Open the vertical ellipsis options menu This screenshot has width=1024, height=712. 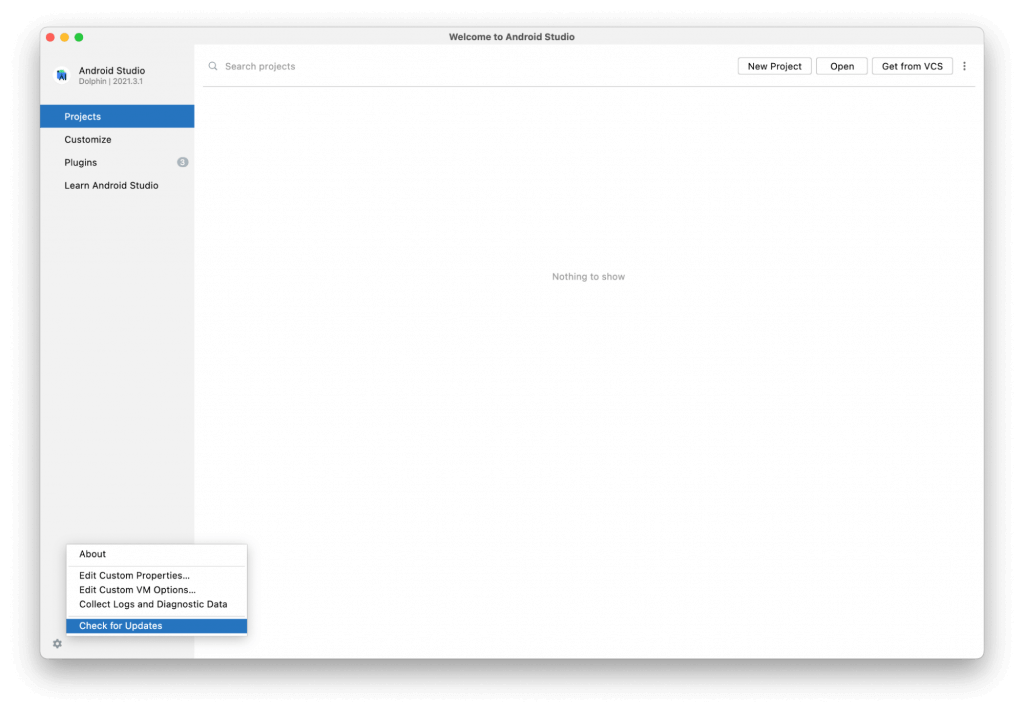click(x=964, y=66)
